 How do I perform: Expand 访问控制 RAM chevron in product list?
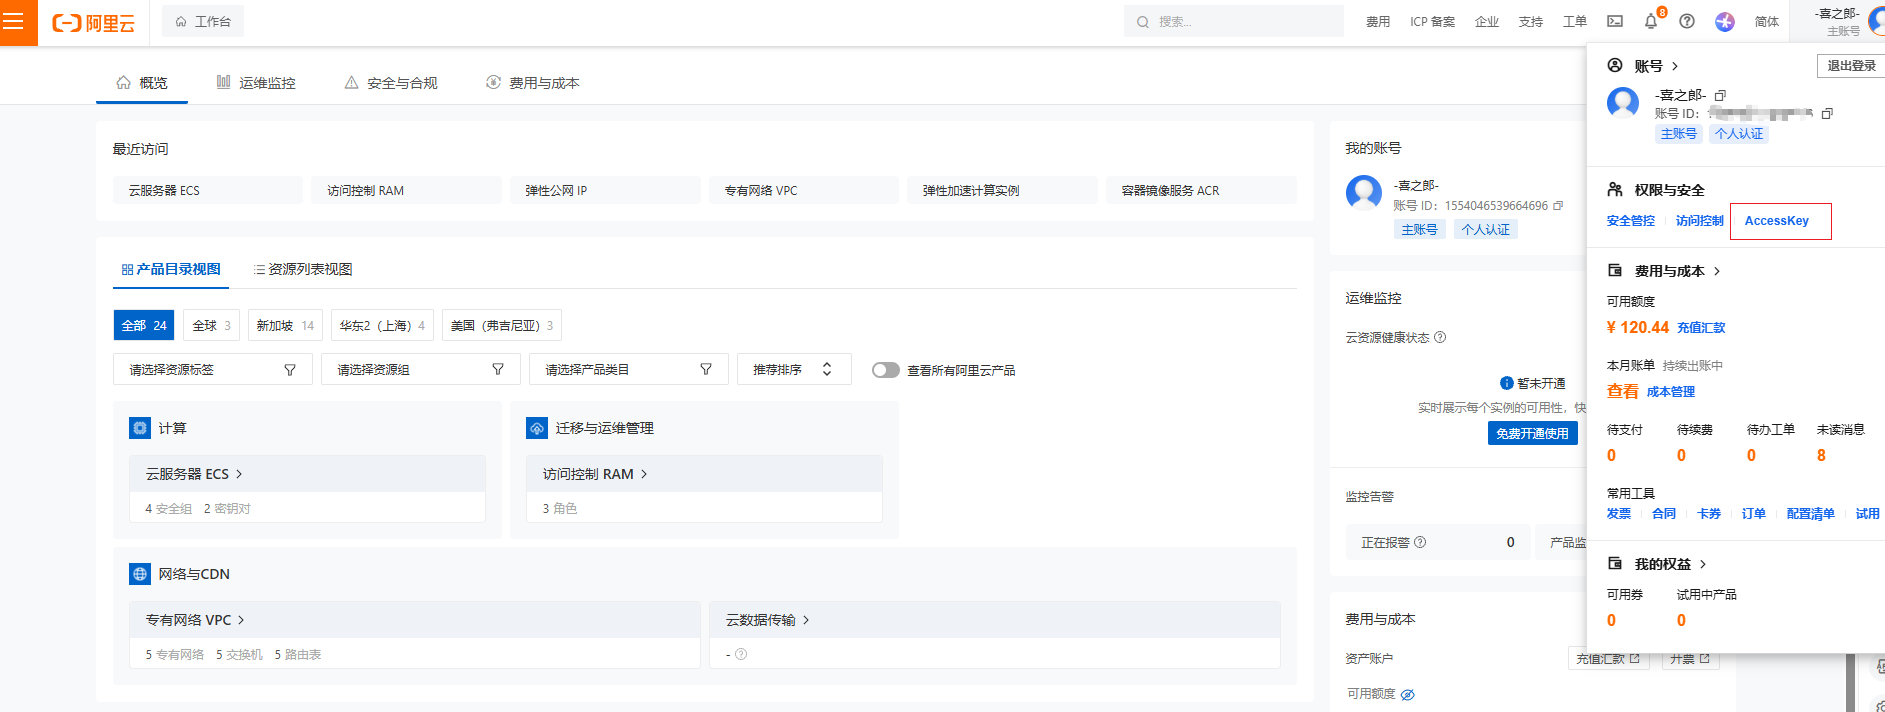coord(644,474)
